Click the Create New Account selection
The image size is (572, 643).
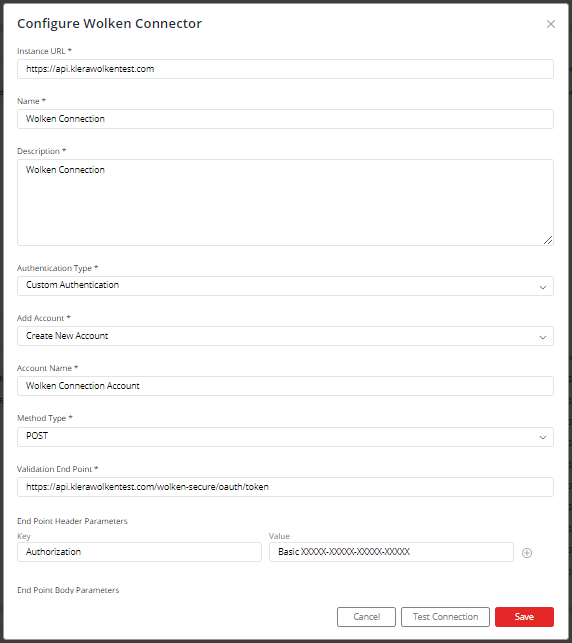(67, 335)
